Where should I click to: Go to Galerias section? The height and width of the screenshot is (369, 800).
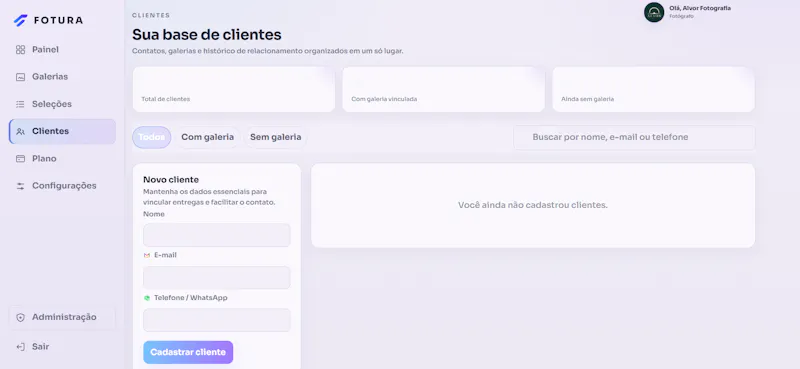pyautogui.click(x=62, y=77)
